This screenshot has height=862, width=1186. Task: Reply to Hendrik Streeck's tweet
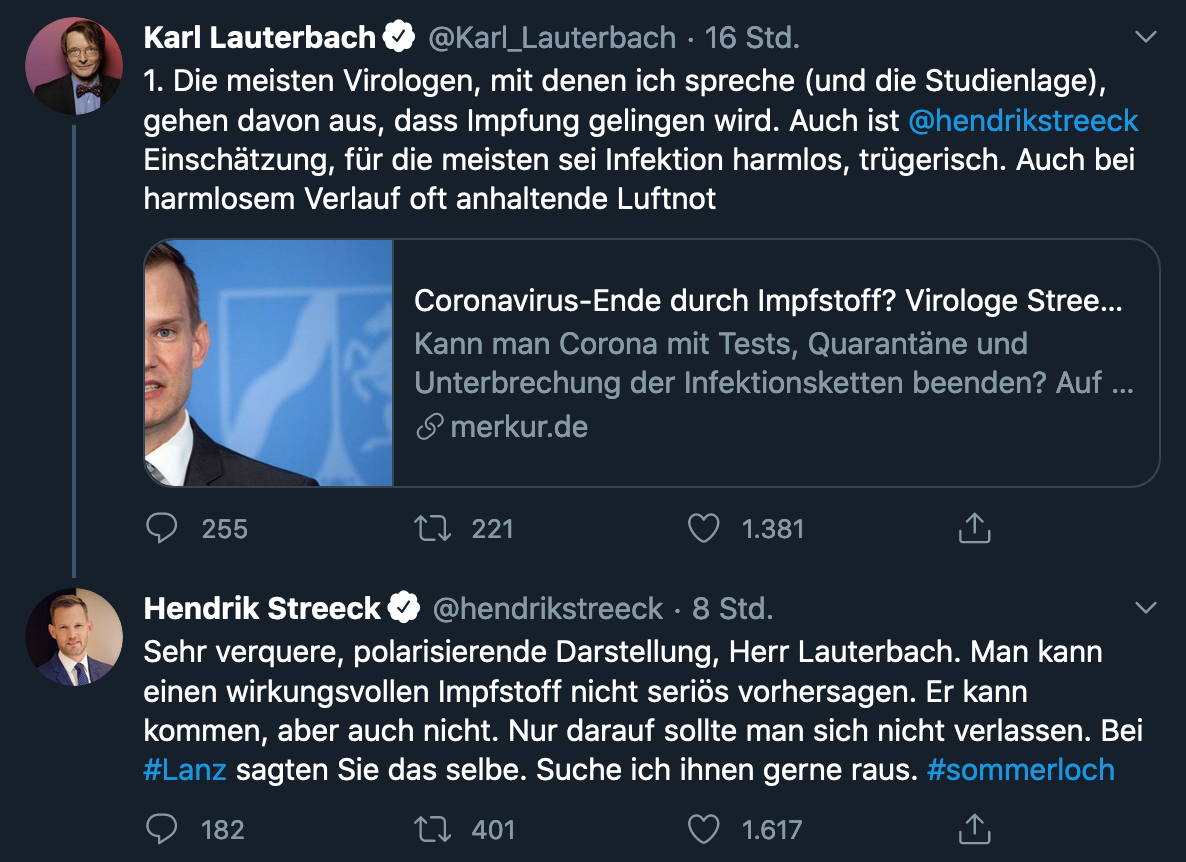click(x=162, y=828)
